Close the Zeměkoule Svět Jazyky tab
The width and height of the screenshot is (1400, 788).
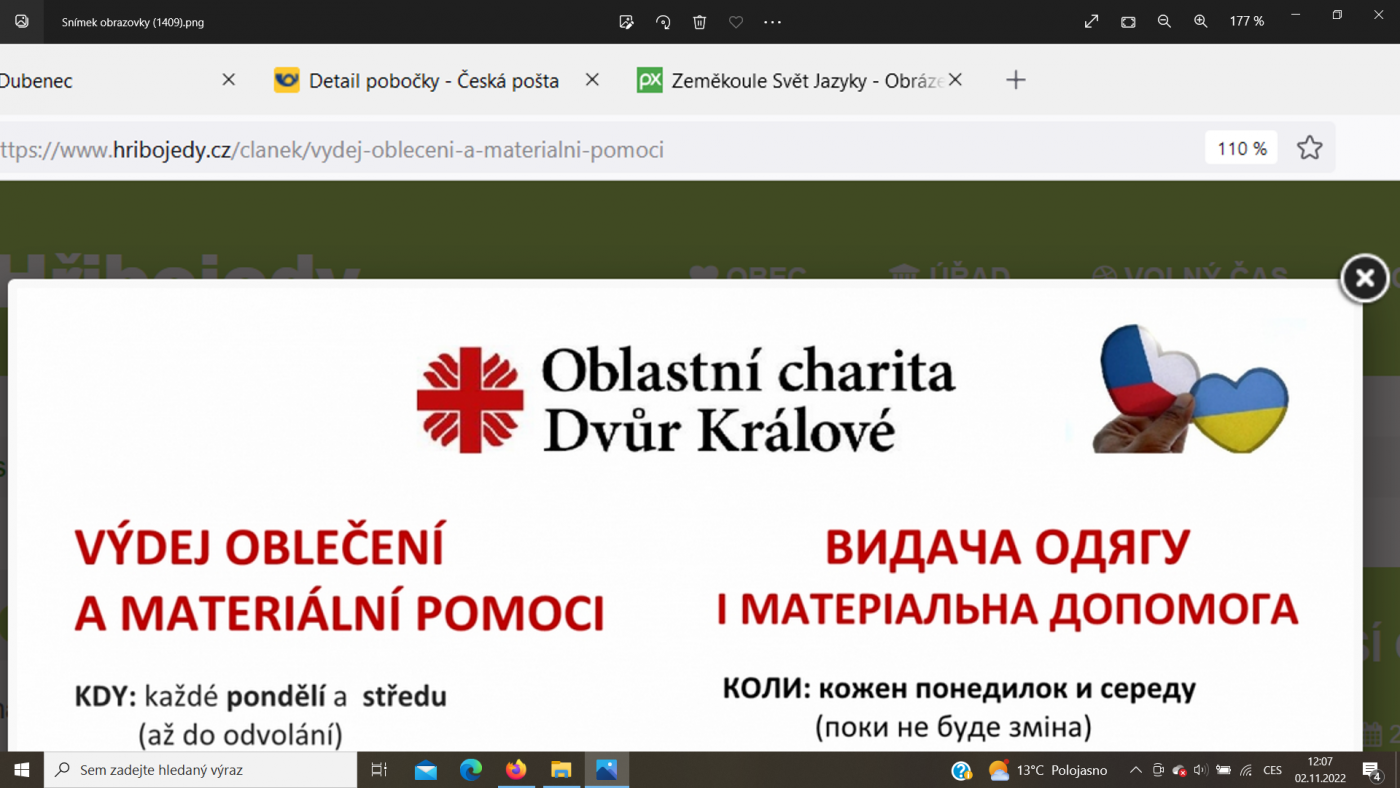(x=955, y=80)
